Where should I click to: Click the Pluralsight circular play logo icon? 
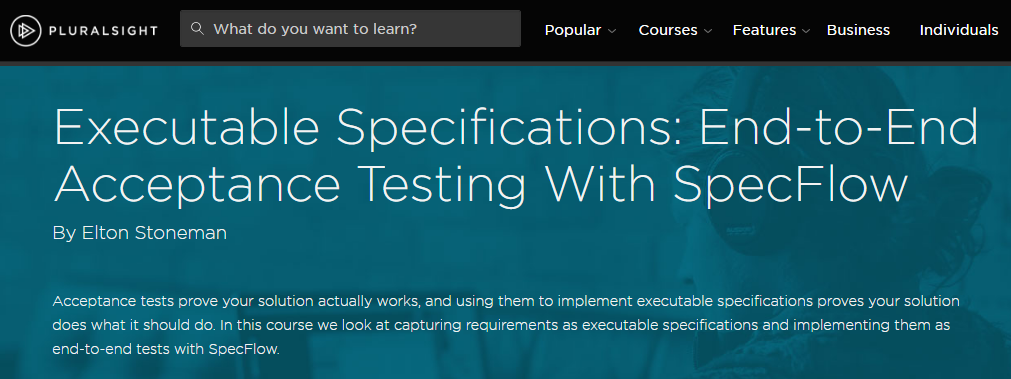point(26,30)
